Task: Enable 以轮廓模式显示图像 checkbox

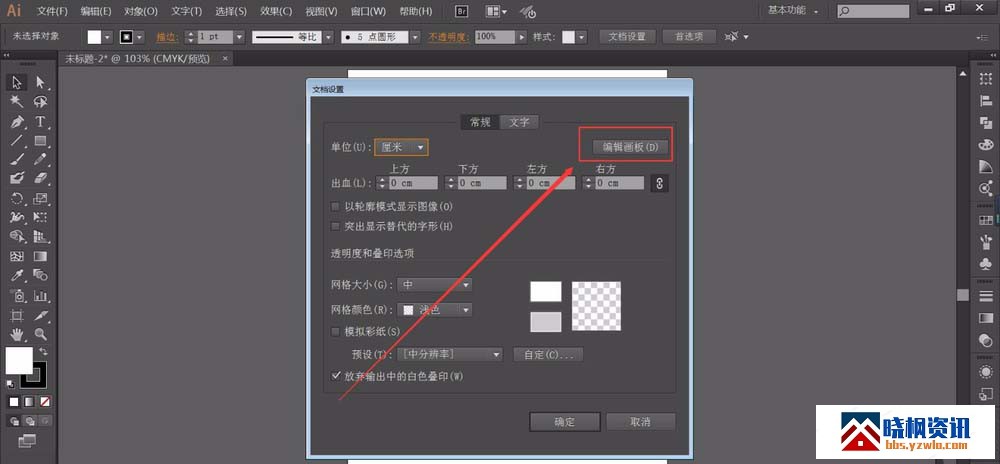Action: (x=336, y=206)
